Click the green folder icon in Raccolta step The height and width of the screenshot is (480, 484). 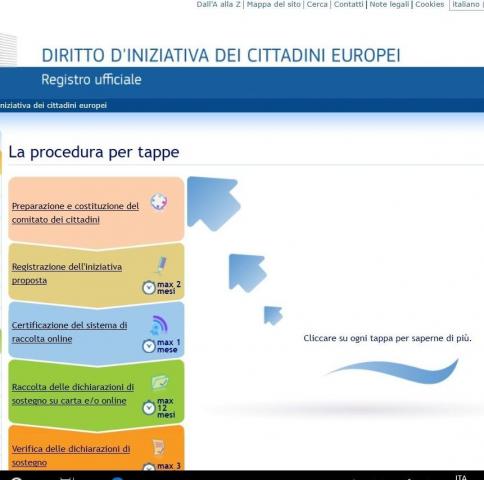[x=160, y=382]
